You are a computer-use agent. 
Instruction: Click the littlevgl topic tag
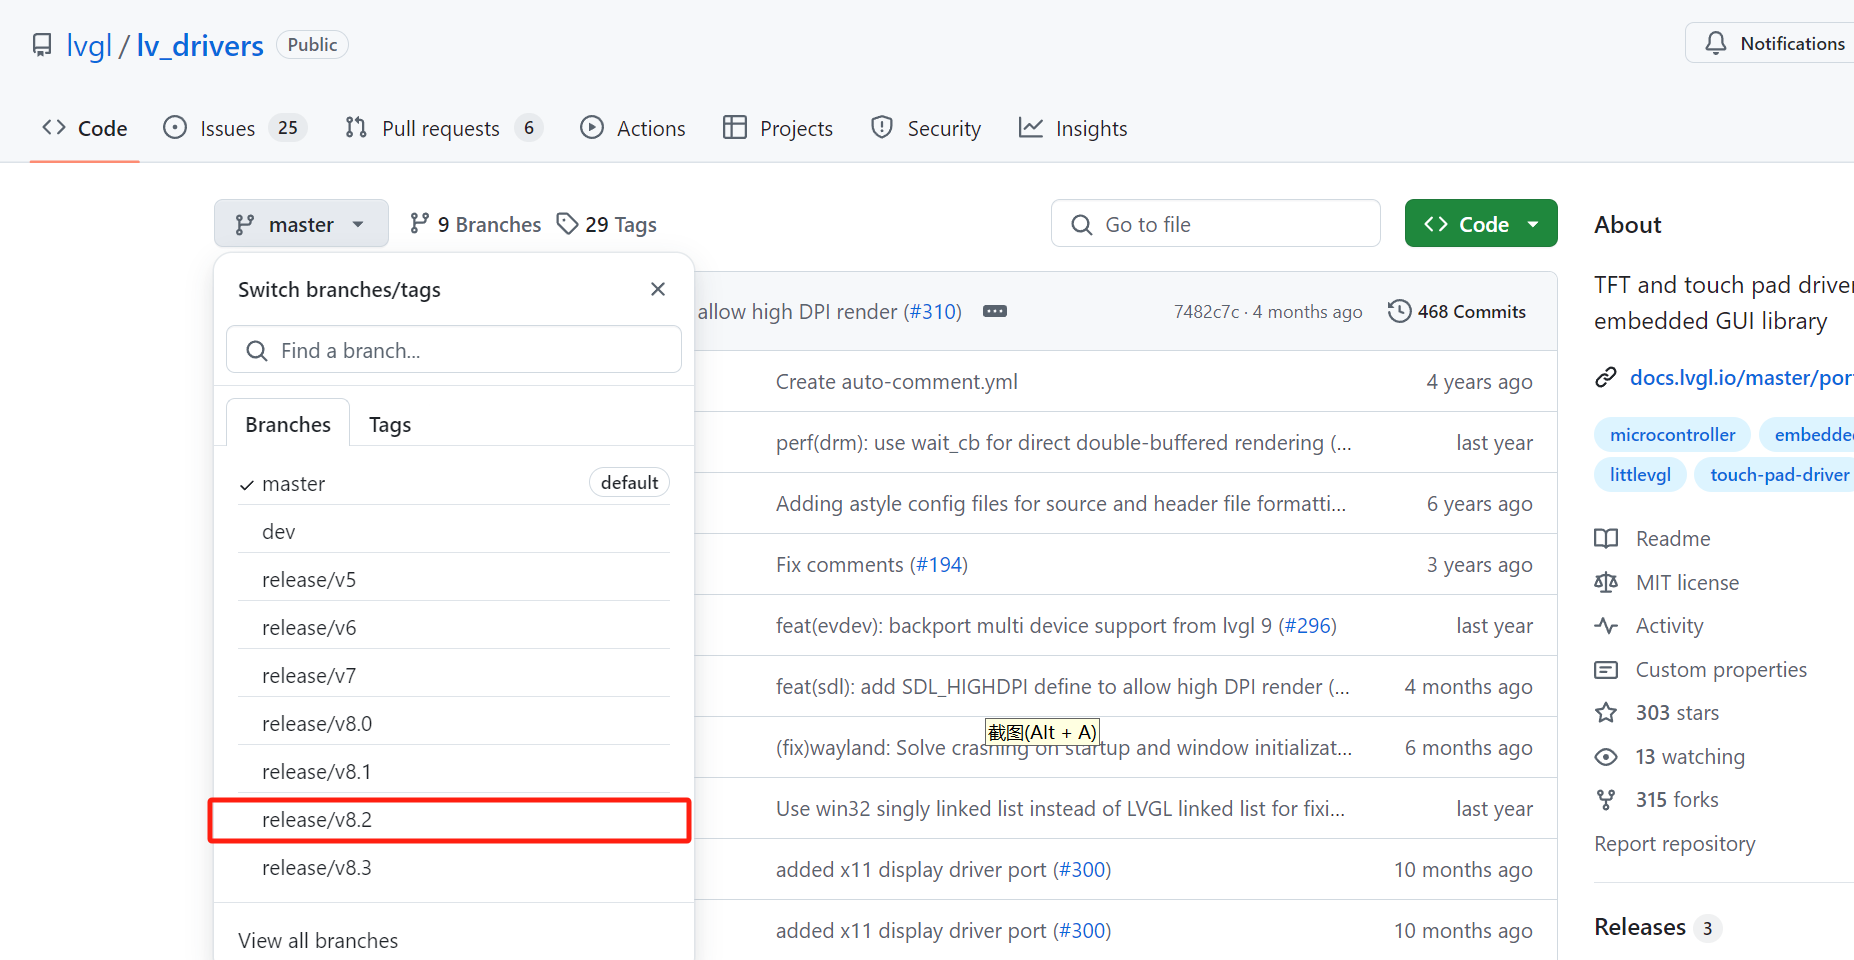1640,475
